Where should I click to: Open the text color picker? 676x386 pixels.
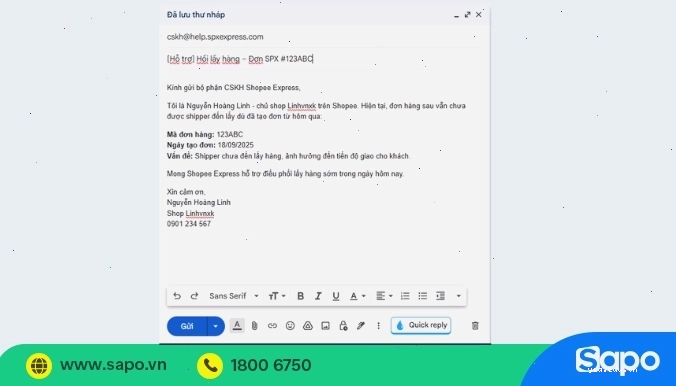coord(357,296)
